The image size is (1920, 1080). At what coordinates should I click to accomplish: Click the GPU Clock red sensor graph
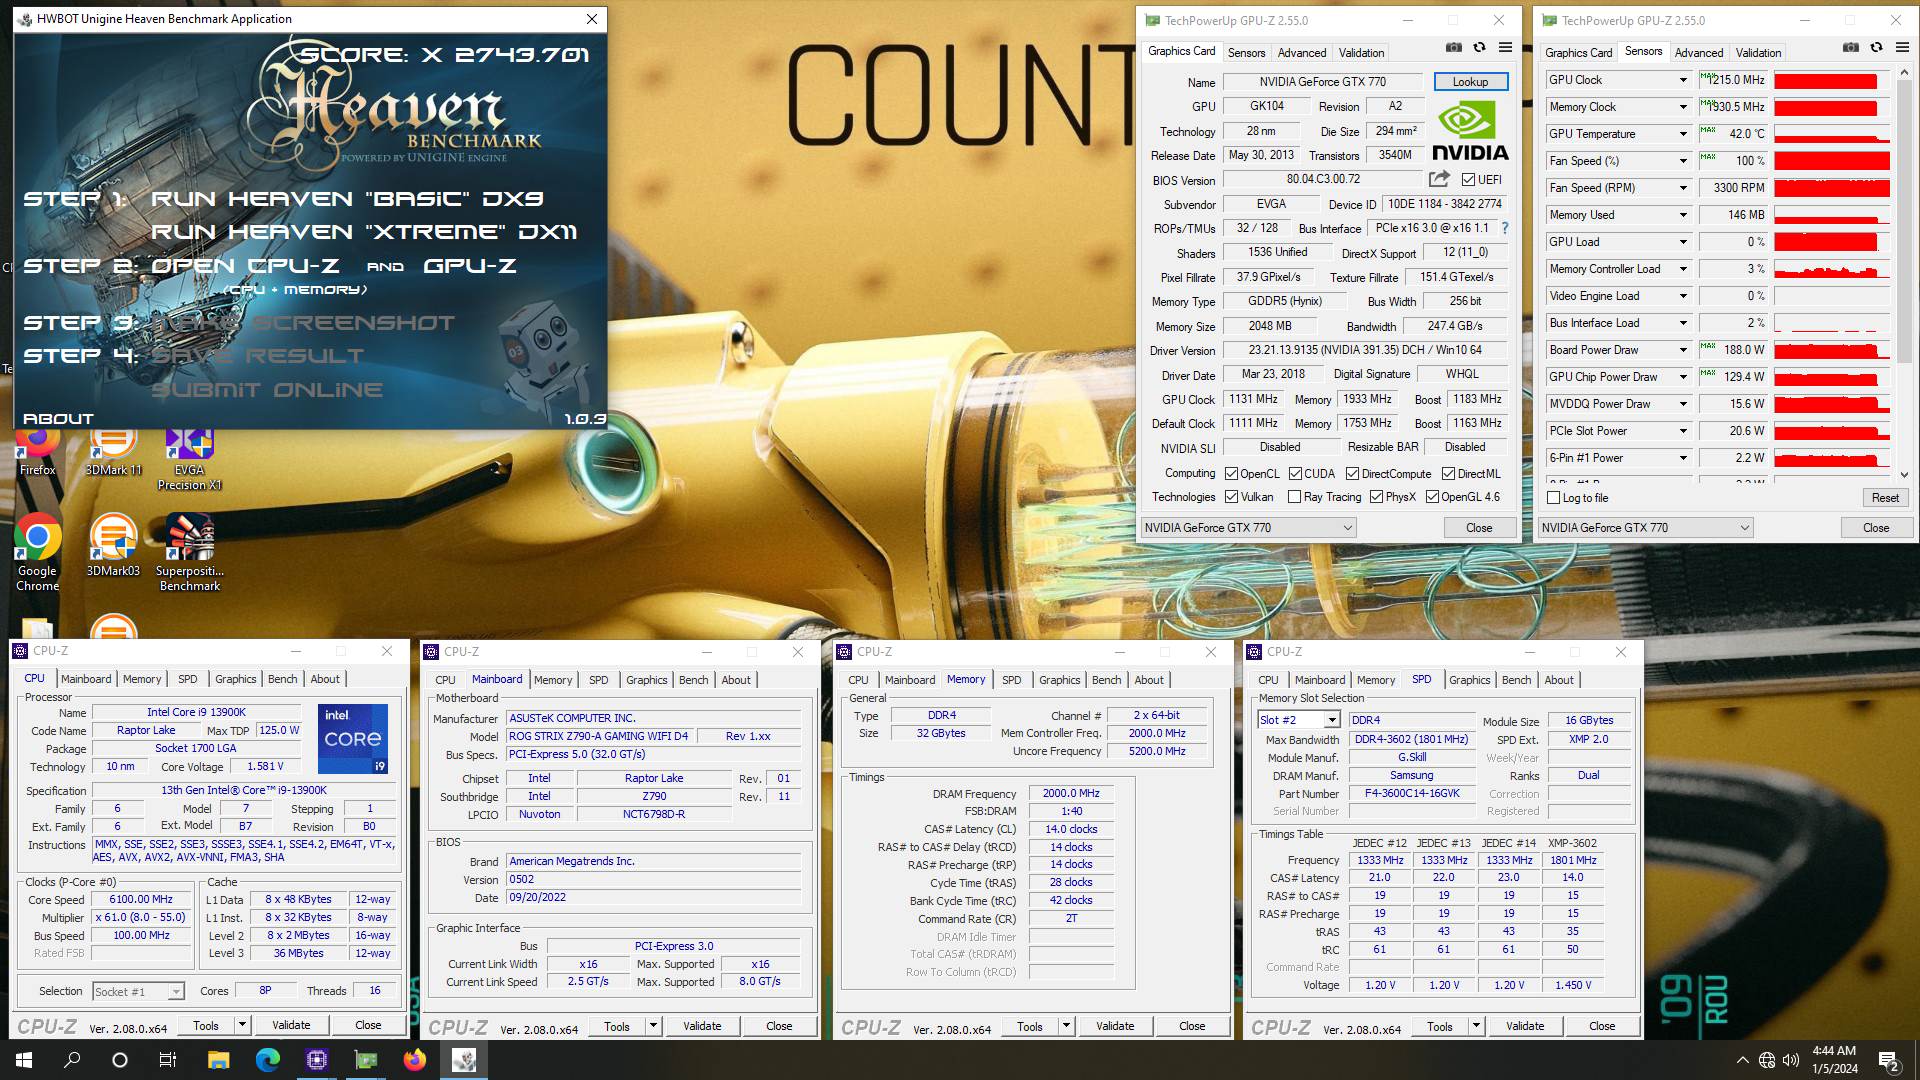(1832, 80)
